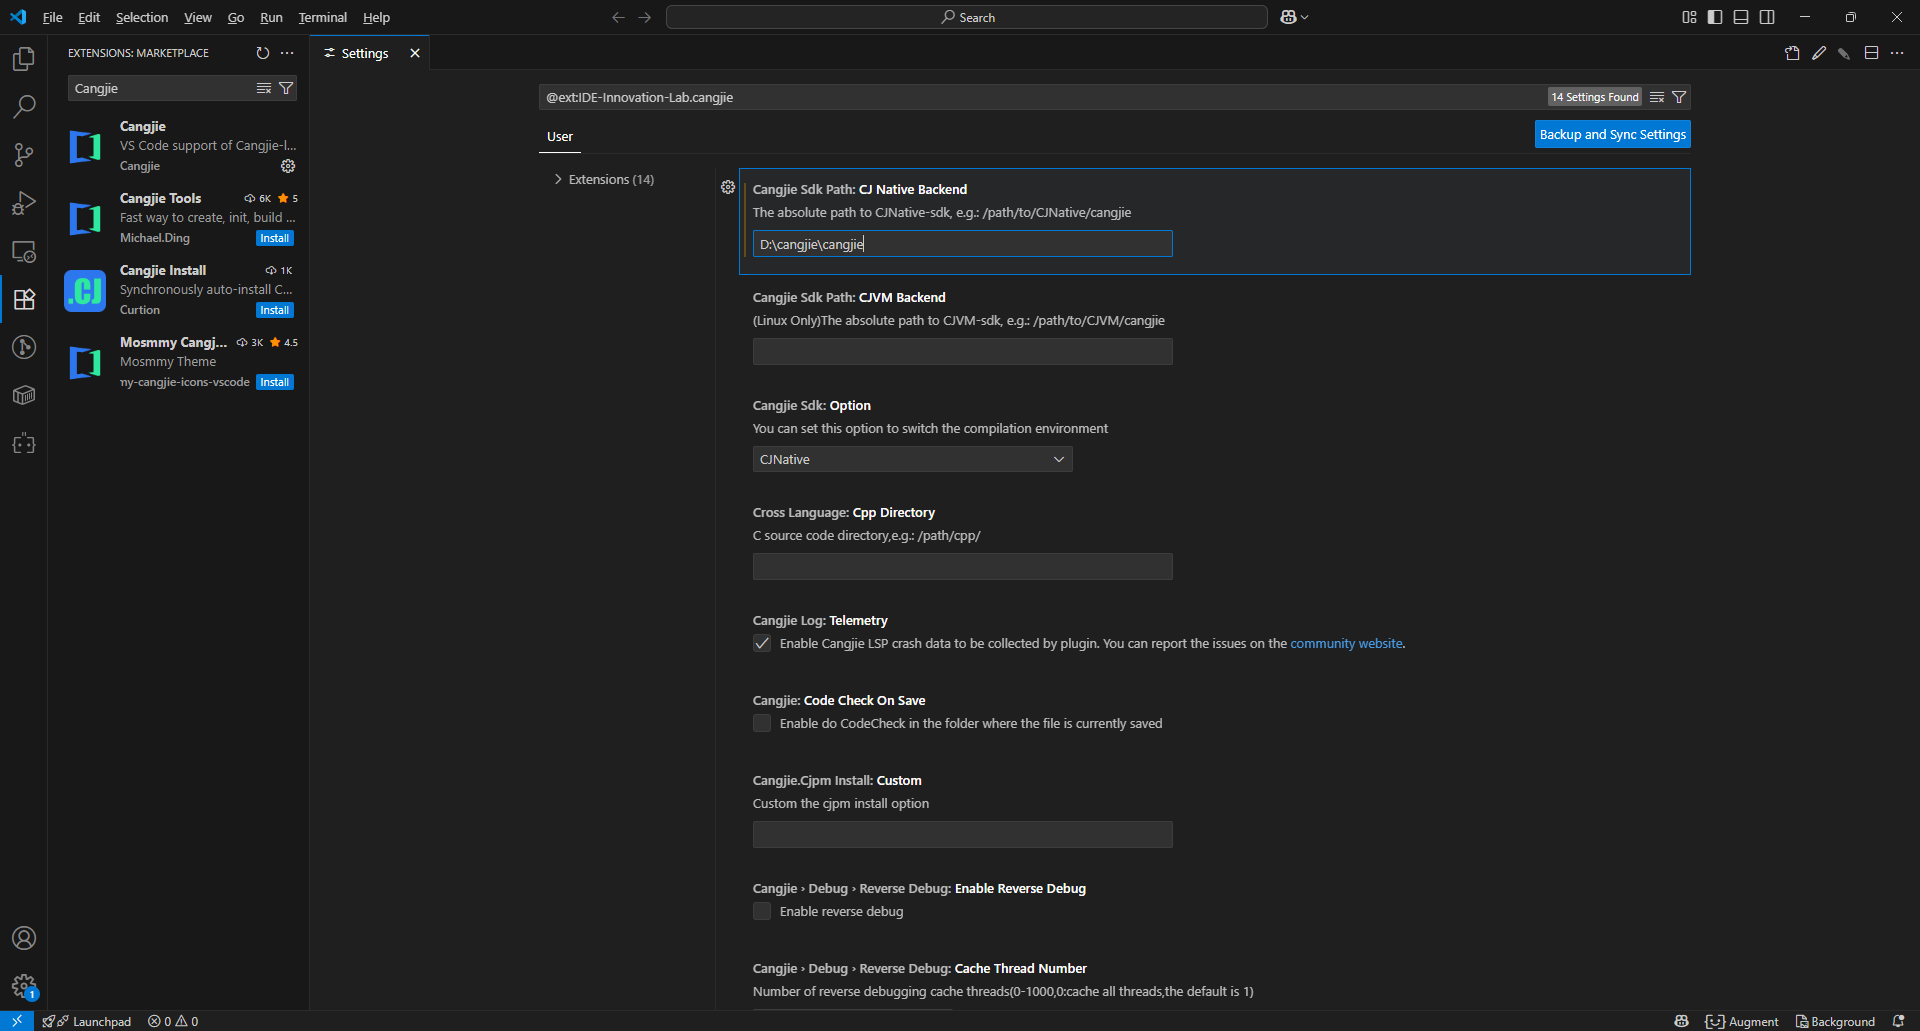The image size is (1920, 1031).
Task: Open the Selection menu
Action: click(142, 17)
